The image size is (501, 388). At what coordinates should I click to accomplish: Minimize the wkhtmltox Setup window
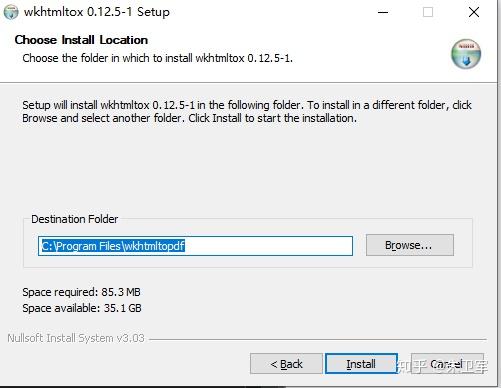pyautogui.click(x=383, y=12)
